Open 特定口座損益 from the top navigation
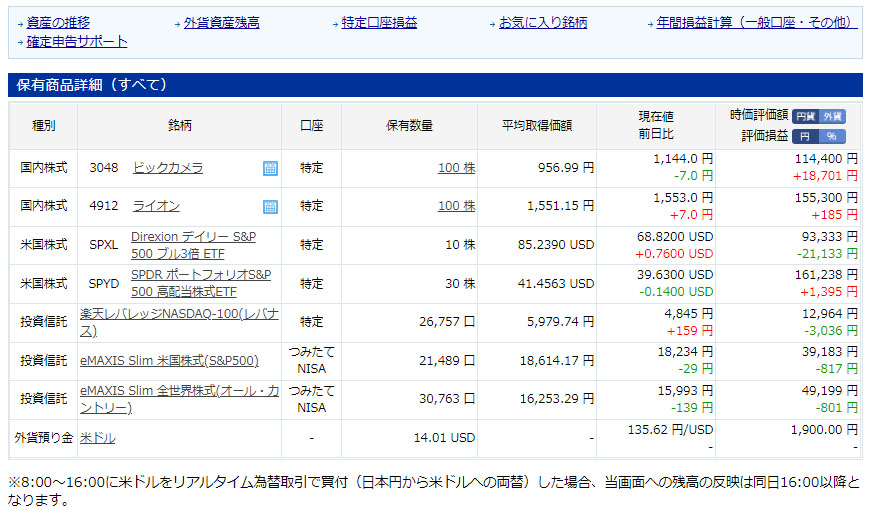Screen dimensions: 869x507 click(x=379, y=22)
